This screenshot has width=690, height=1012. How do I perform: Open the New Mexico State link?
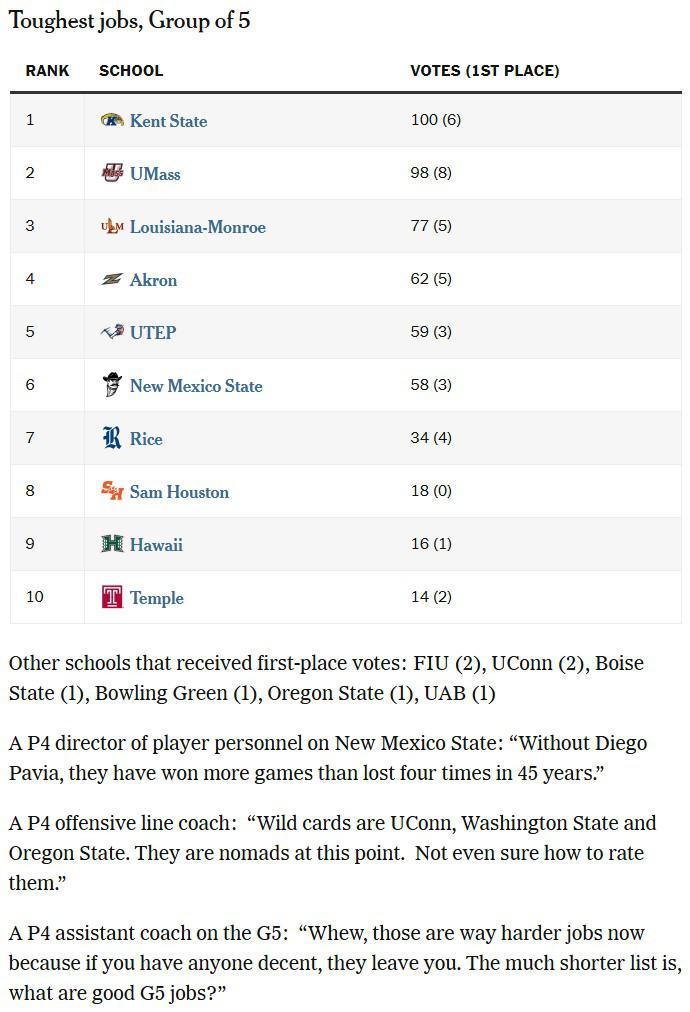tap(196, 386)
